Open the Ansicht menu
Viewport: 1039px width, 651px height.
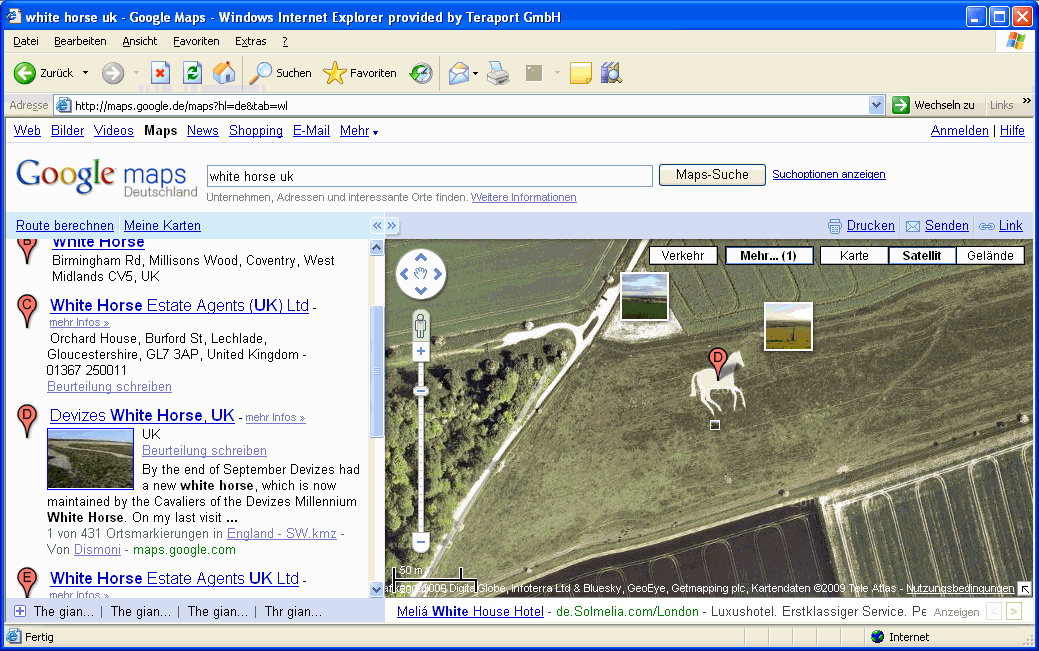coord(140,41)
